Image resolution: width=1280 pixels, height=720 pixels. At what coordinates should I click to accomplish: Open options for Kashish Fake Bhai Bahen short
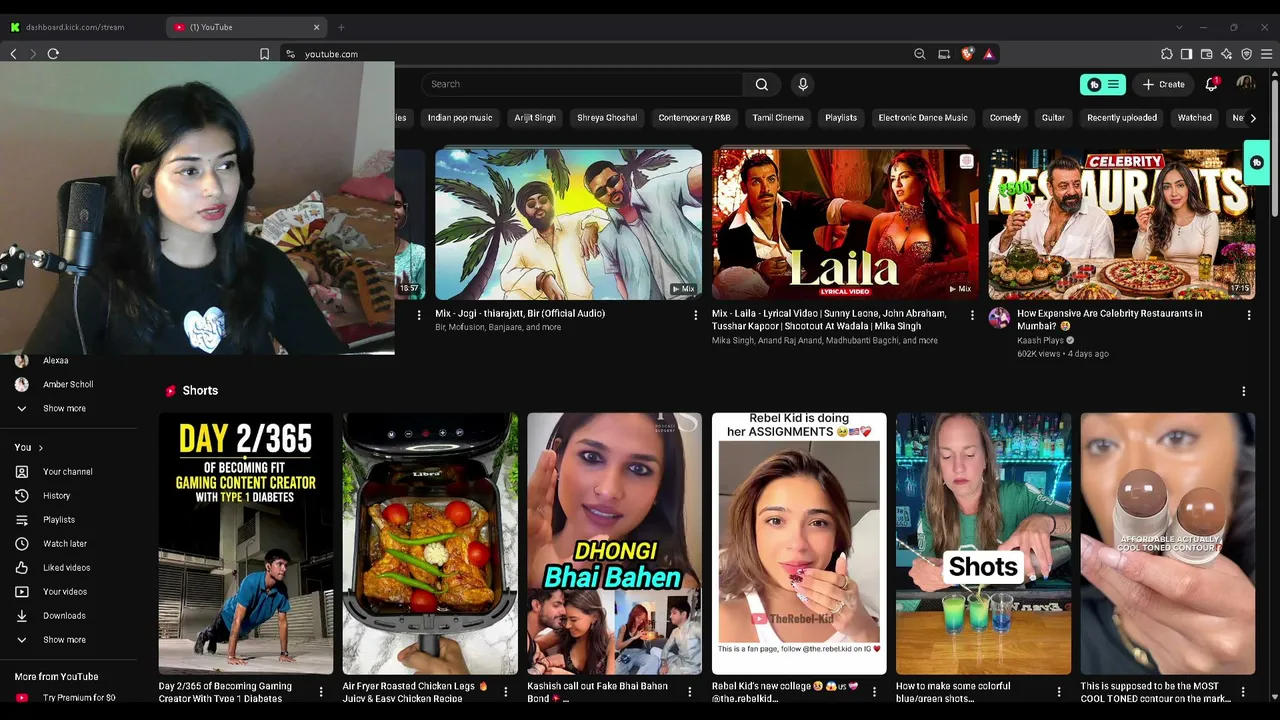coord(690,691)
